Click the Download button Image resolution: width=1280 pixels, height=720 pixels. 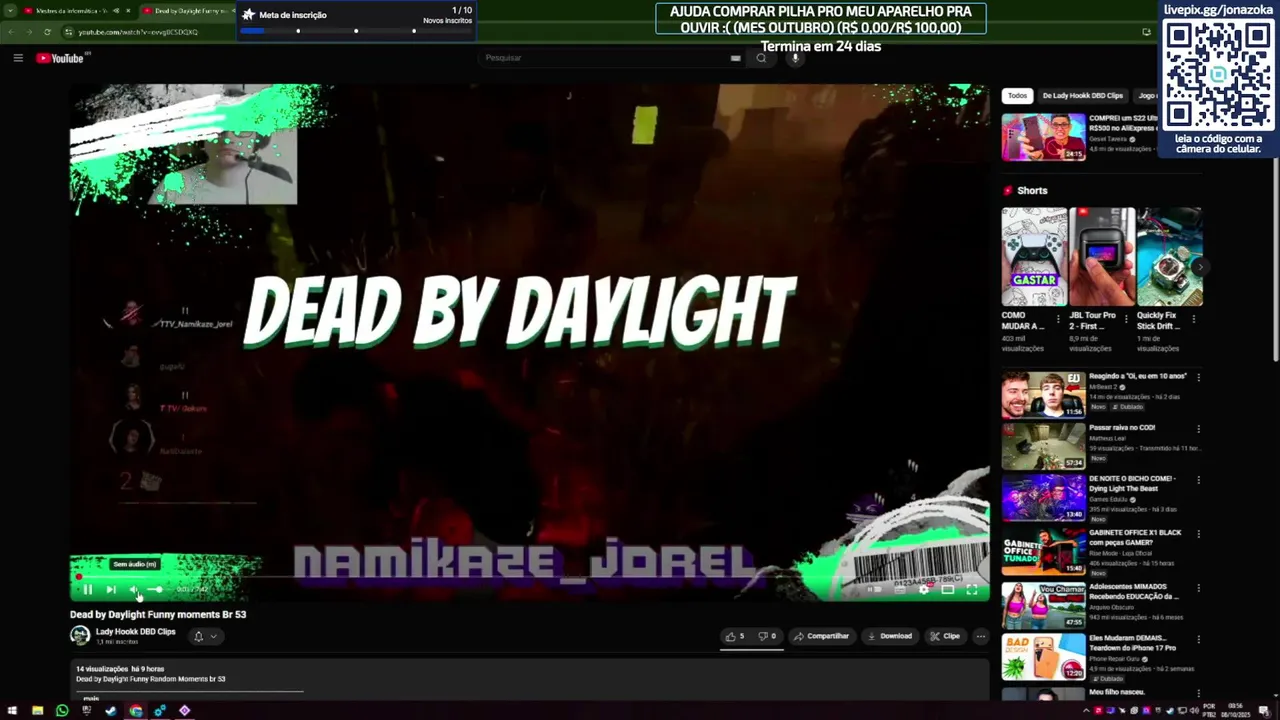pos(890,636)
